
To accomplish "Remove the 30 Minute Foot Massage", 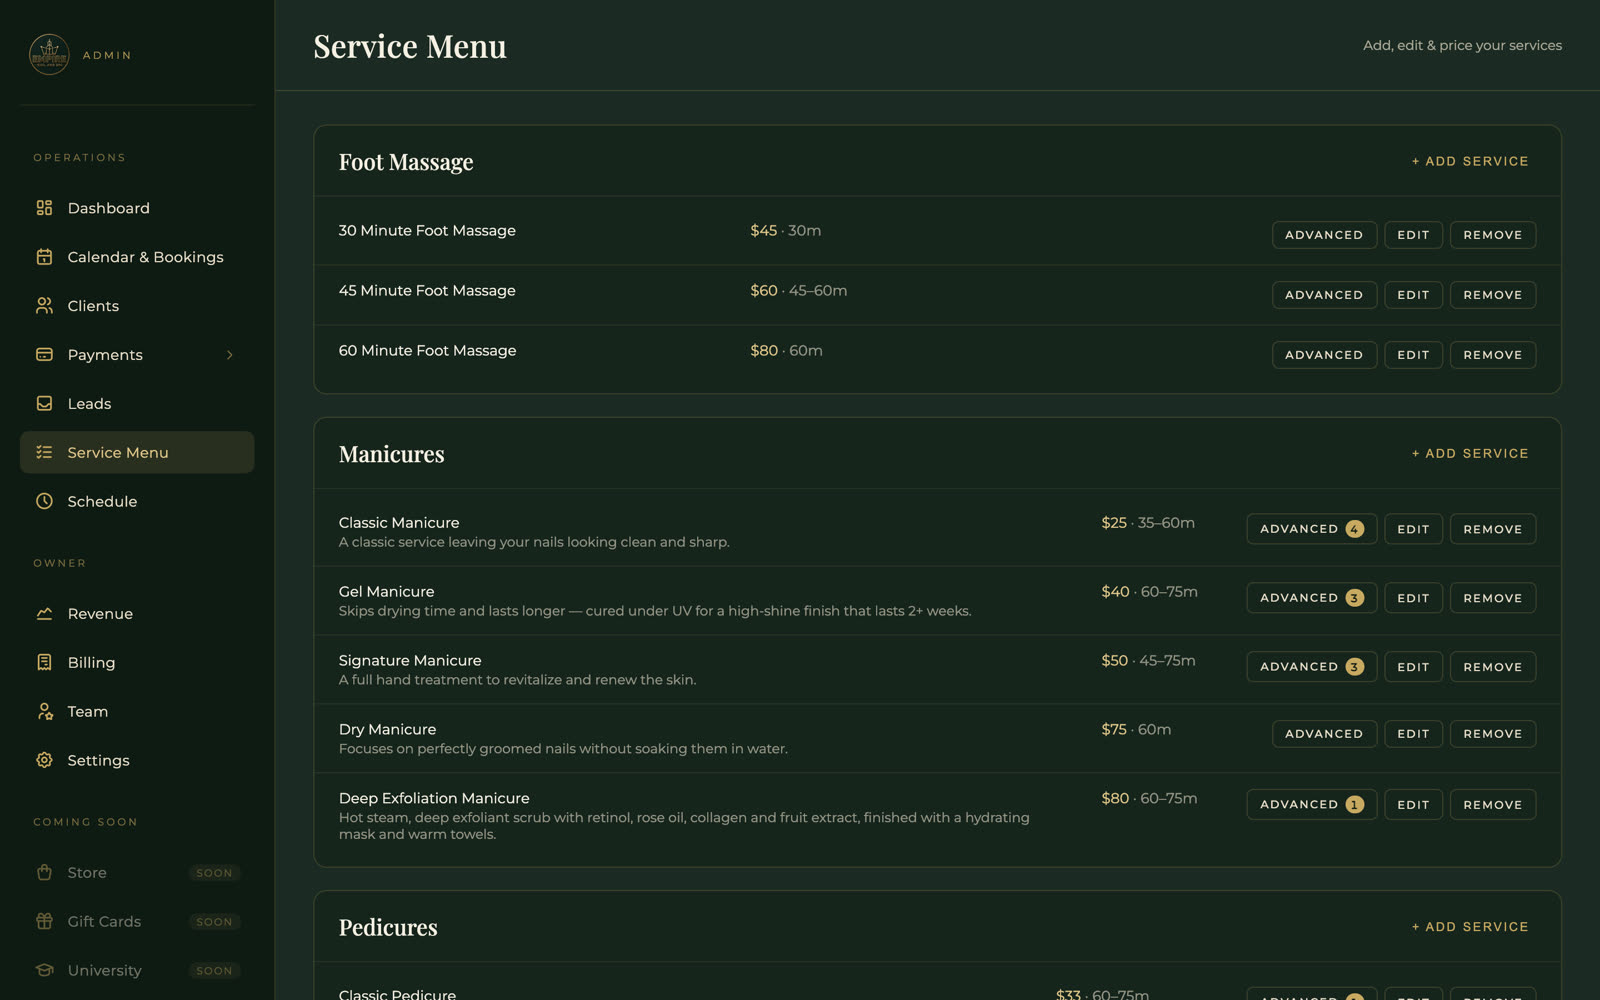I will point(1493,235).
